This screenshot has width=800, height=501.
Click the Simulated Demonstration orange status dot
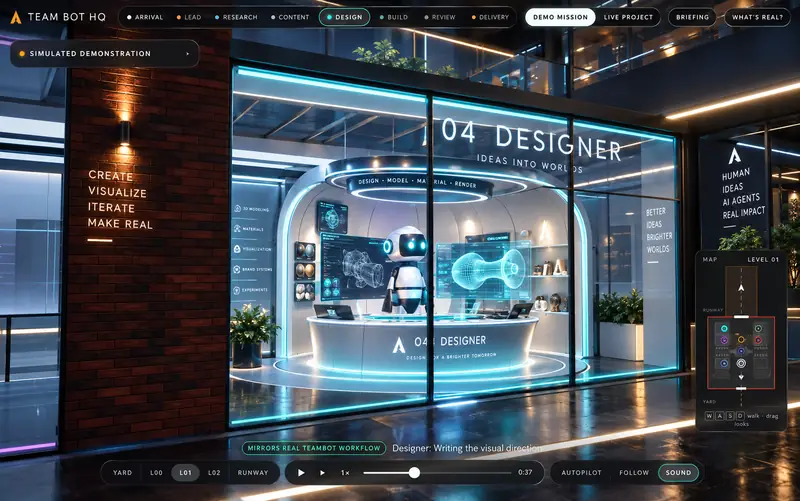pyautogui.click(x=22, y=54)
